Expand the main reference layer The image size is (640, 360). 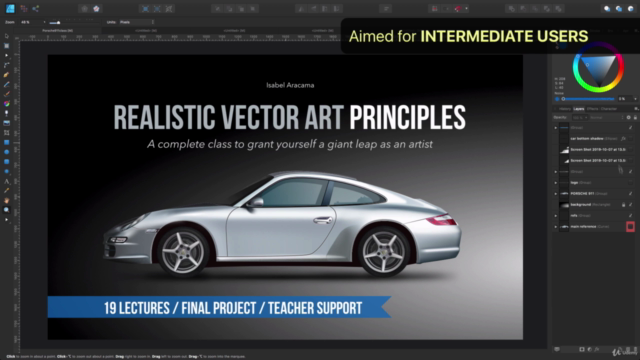pos(556,227)
